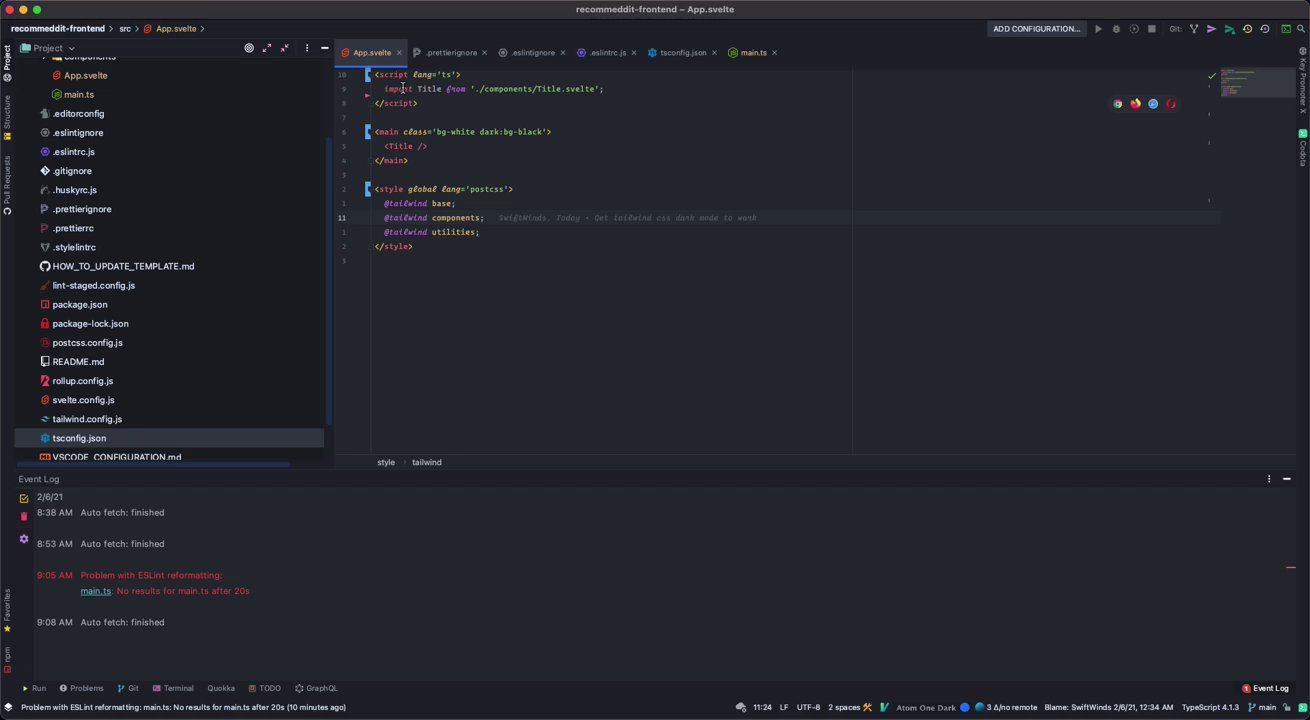1310x720 pixels.
Task: Show Git history clock icon
Action: (1247, 29)
